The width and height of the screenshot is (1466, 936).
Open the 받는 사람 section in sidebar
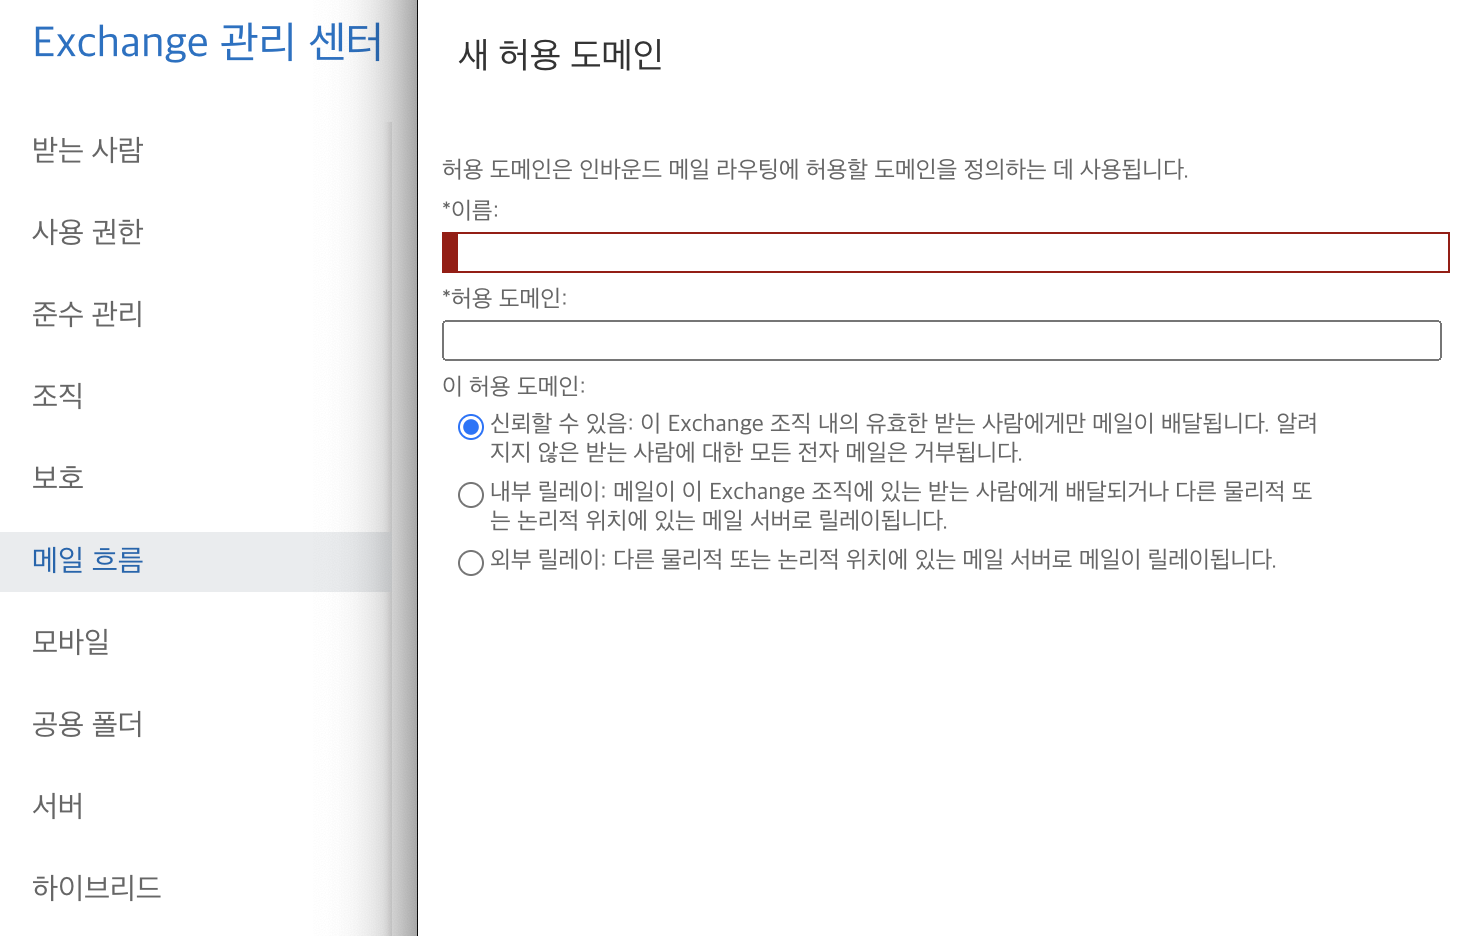tap(88, 150)
